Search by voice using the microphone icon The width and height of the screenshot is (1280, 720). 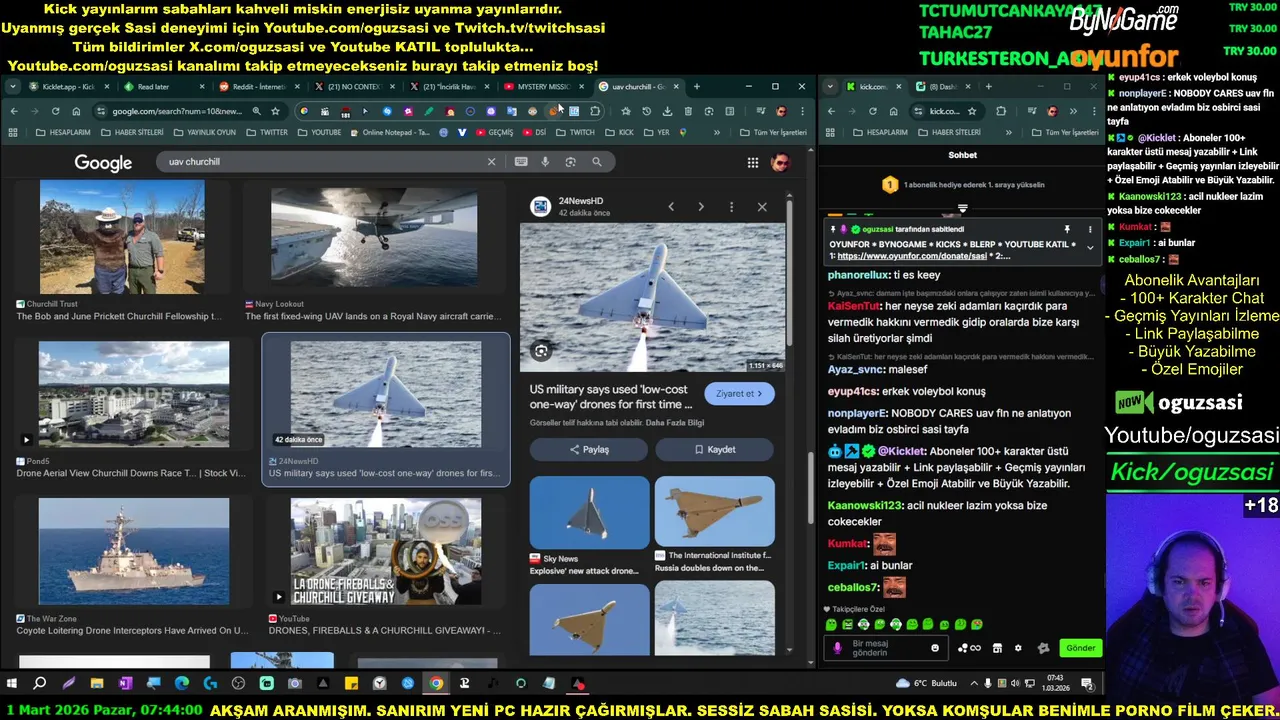pos(545,162)
